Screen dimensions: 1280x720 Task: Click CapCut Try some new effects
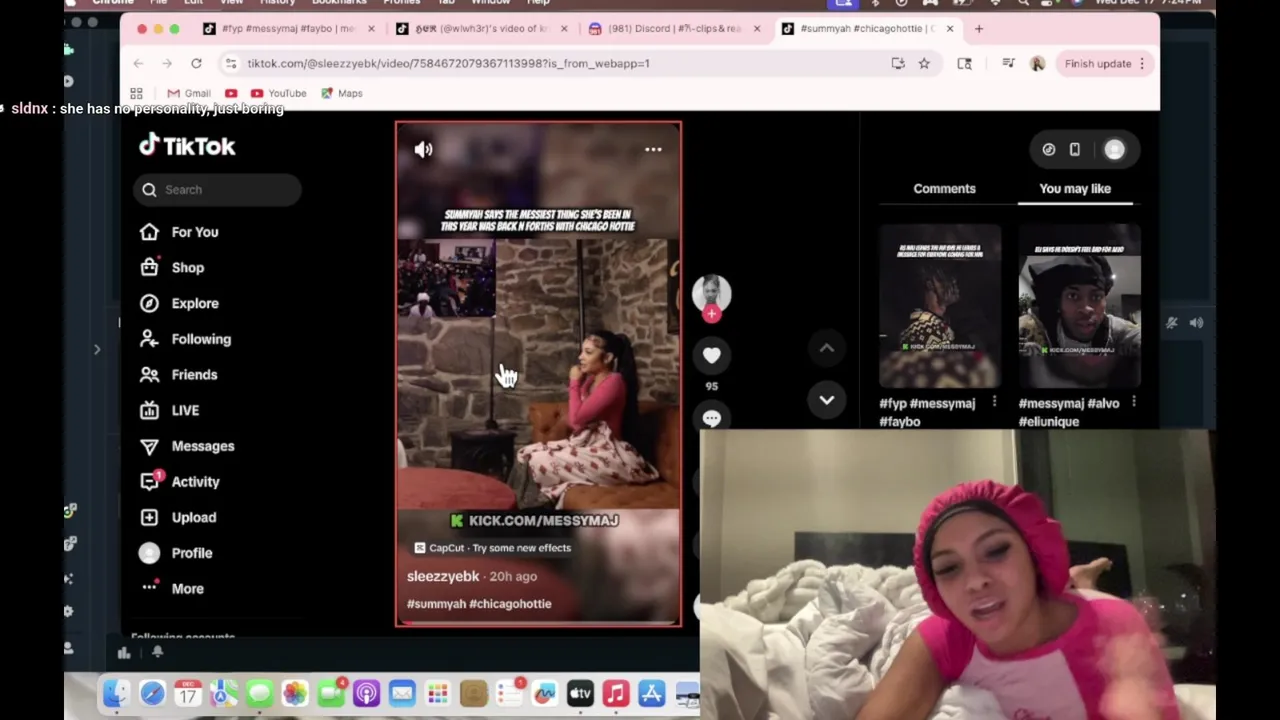(492, 548)
